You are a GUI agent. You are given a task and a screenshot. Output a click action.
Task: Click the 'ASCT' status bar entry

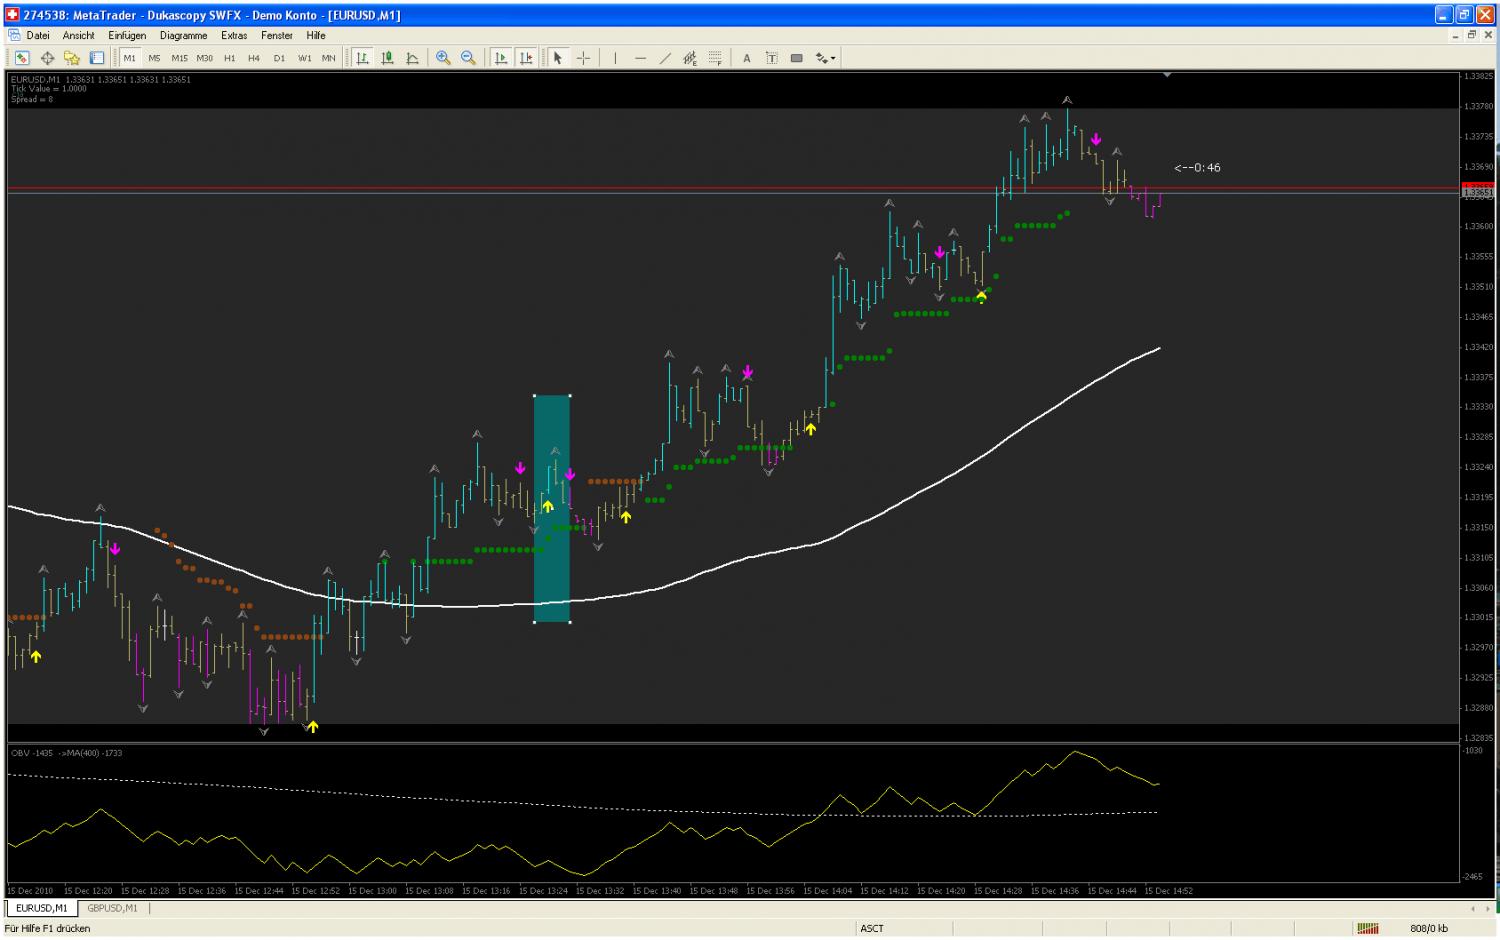[872, 929]
